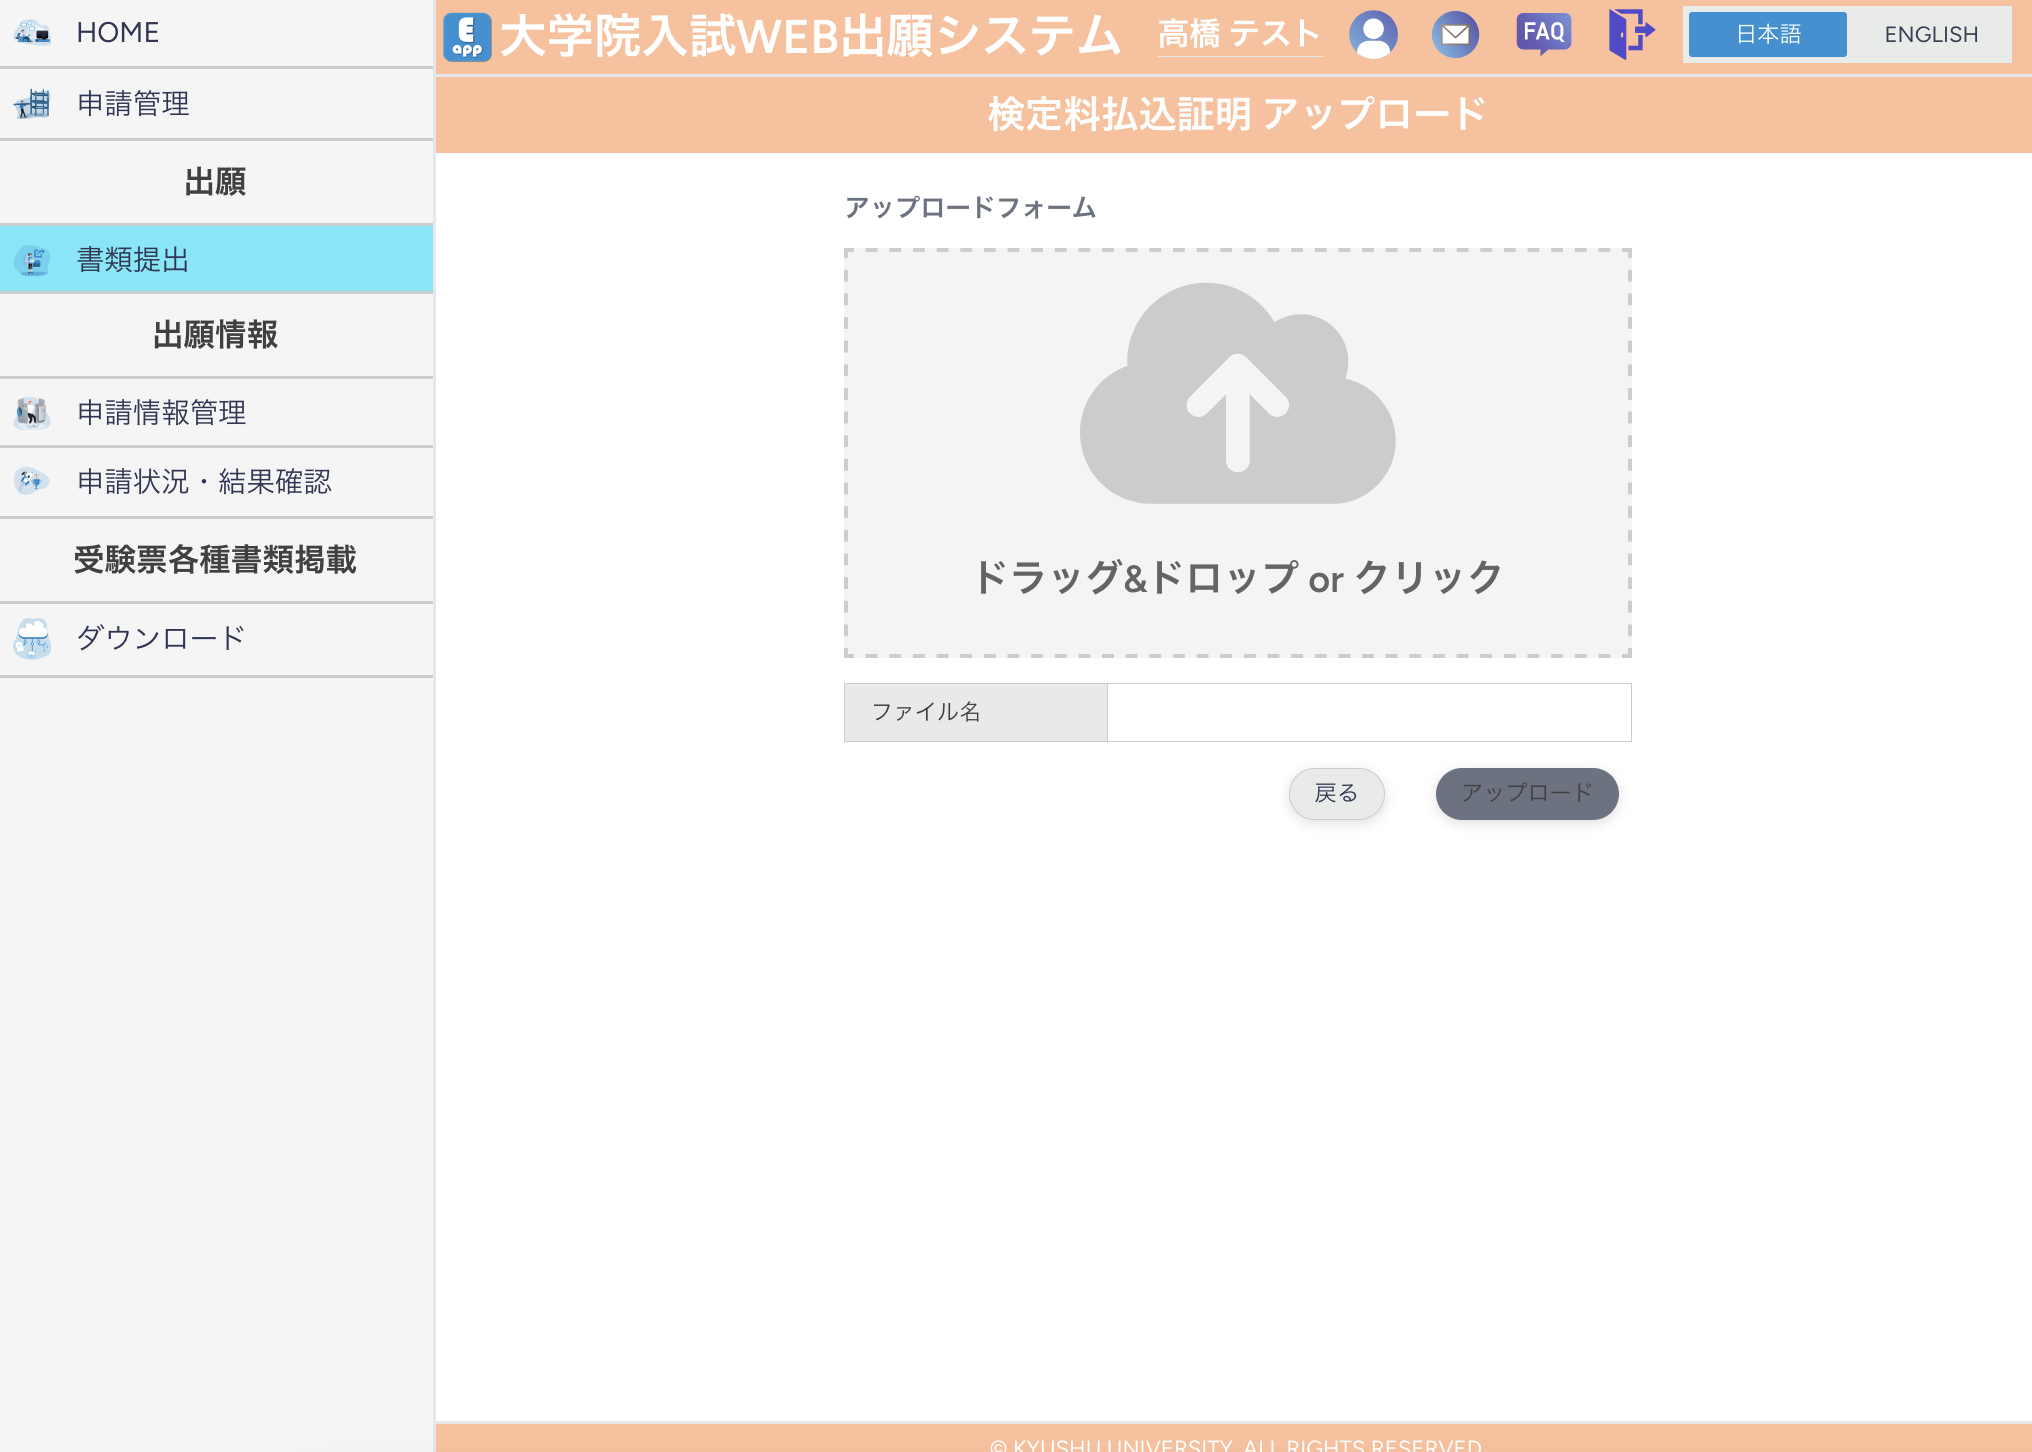This screenshot has height=1452, width=2032.
Task: Expand the 出願 section in the sidebar
Action: click(x=216, y=182)
